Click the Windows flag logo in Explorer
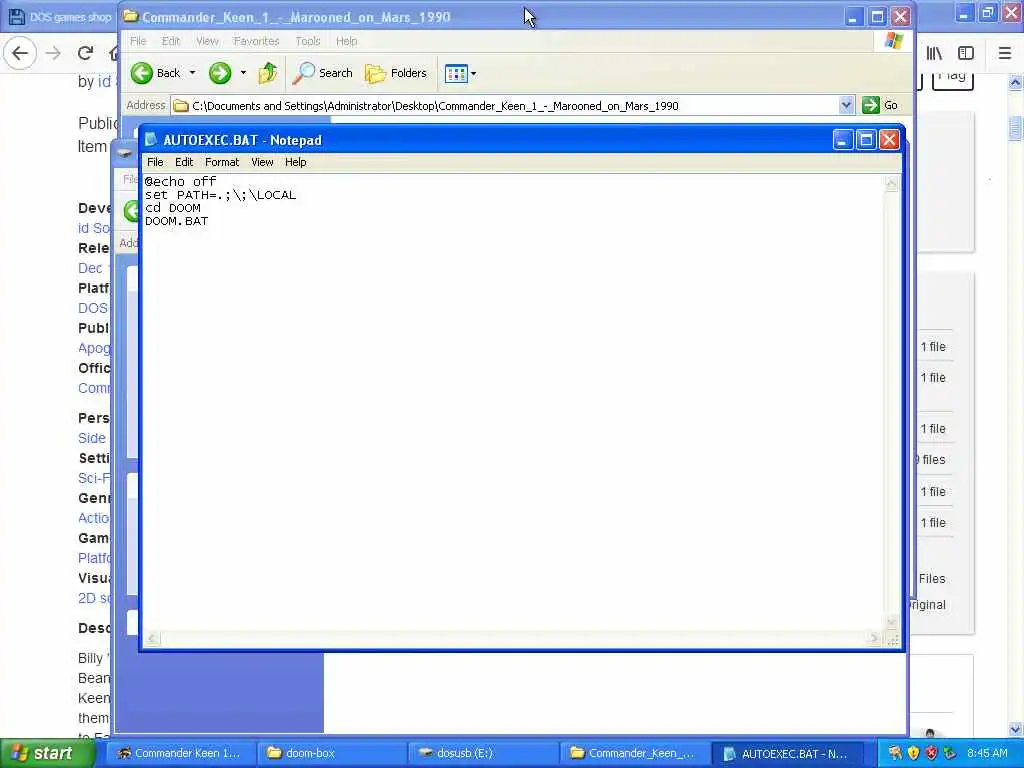Viewport: 1024px width, 768px height. (893, 41)
